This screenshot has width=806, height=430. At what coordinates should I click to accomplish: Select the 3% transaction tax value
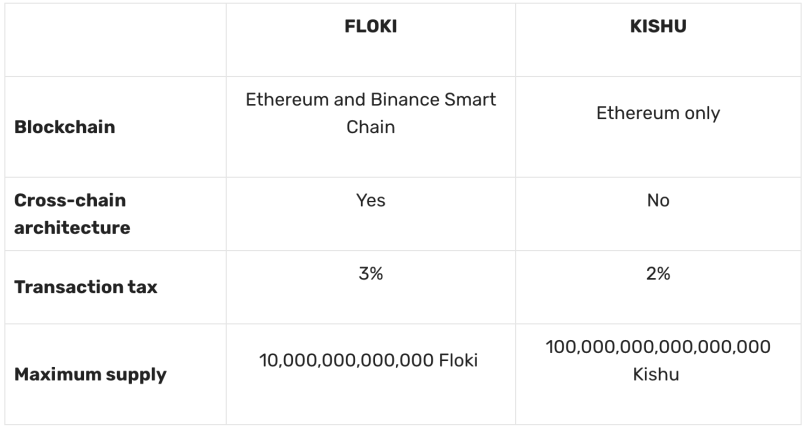tap(371, 273)
